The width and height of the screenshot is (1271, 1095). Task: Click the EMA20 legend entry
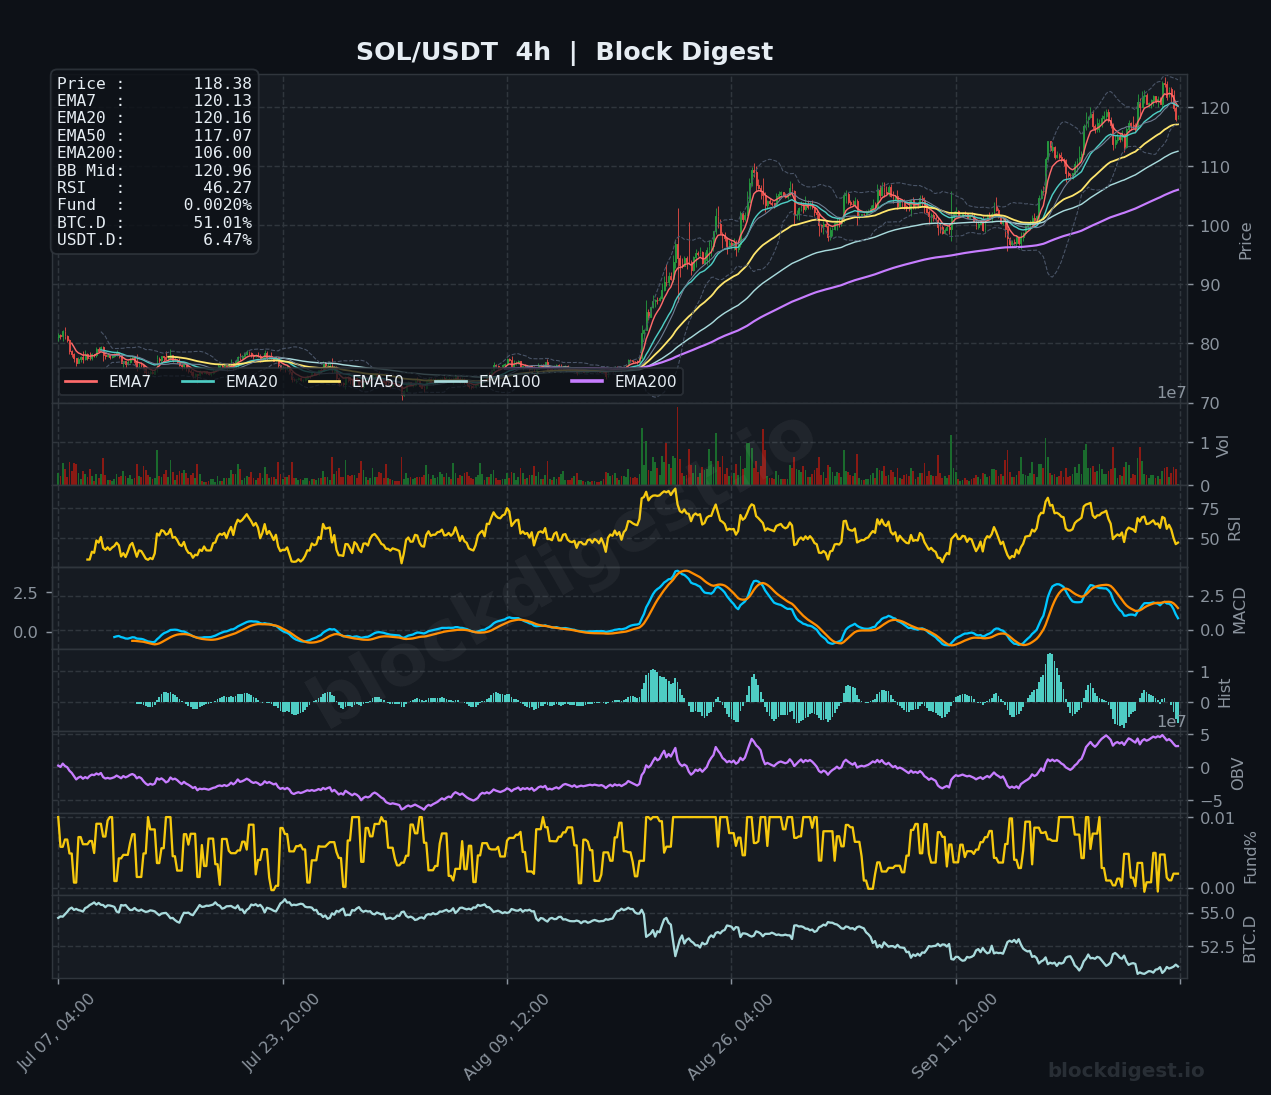click(x=230, y=382)
